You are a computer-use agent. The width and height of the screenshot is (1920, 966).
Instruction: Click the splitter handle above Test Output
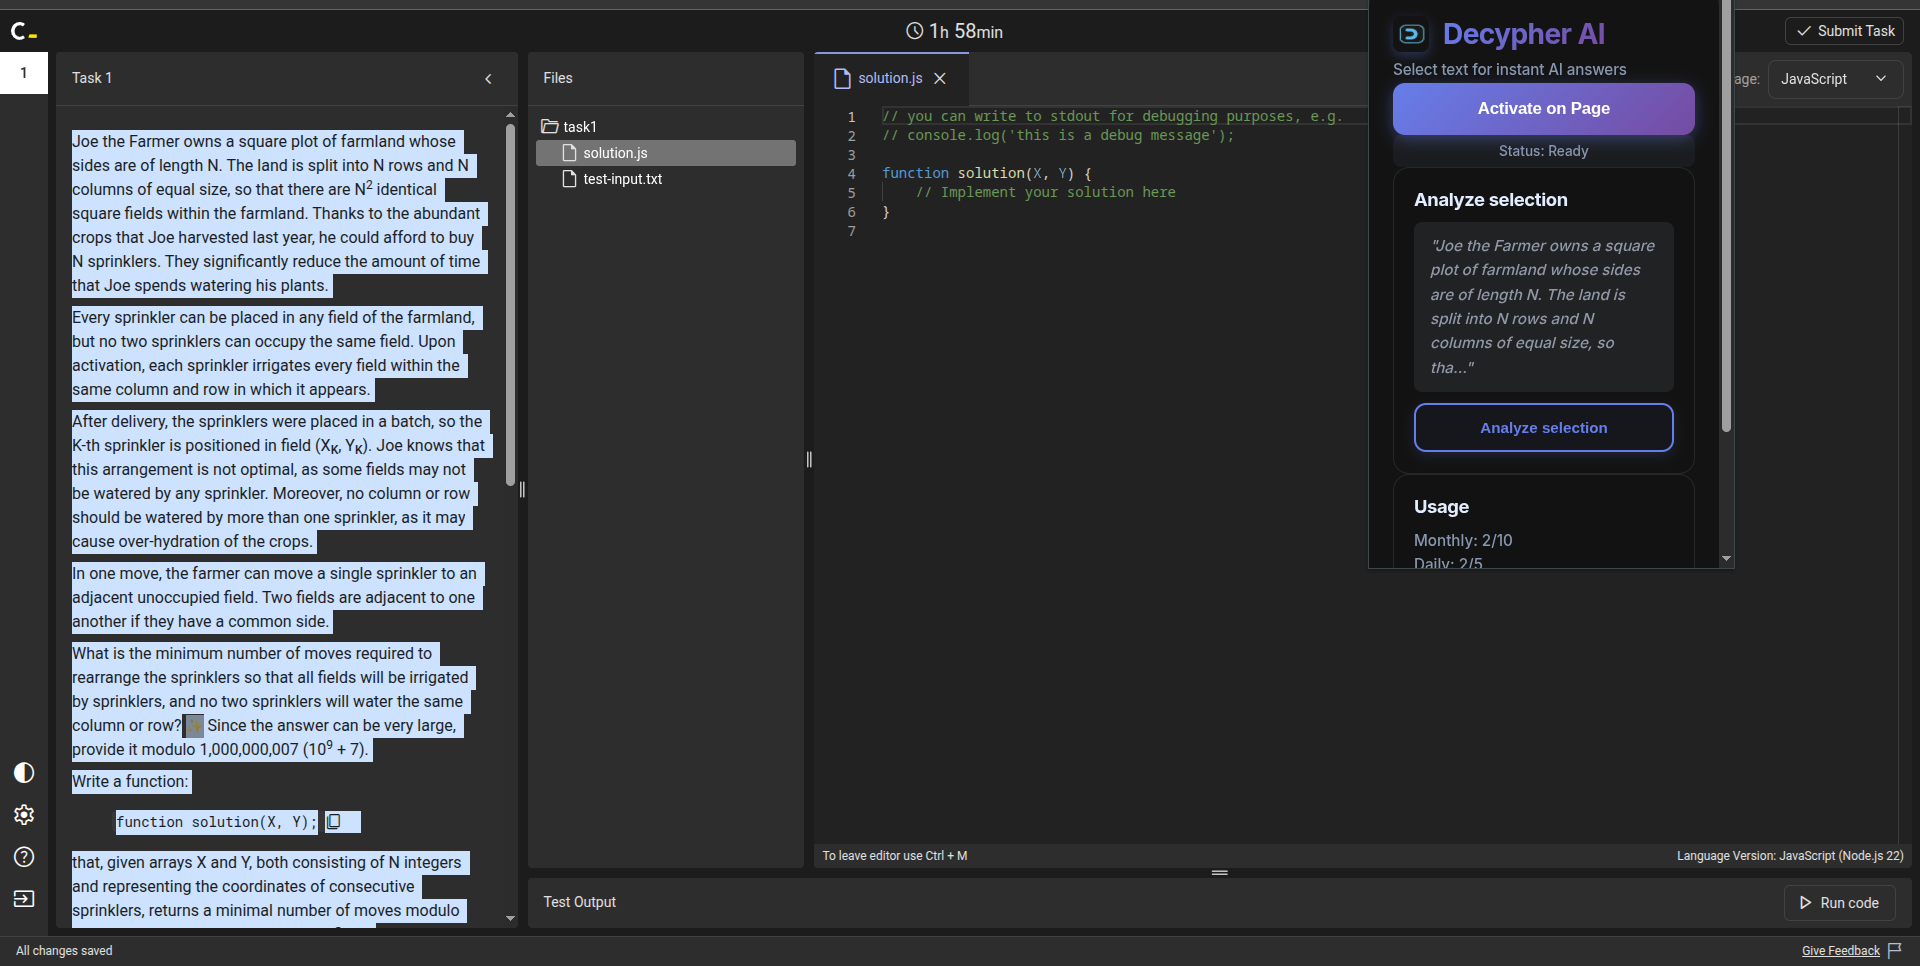pos(1219,873)
